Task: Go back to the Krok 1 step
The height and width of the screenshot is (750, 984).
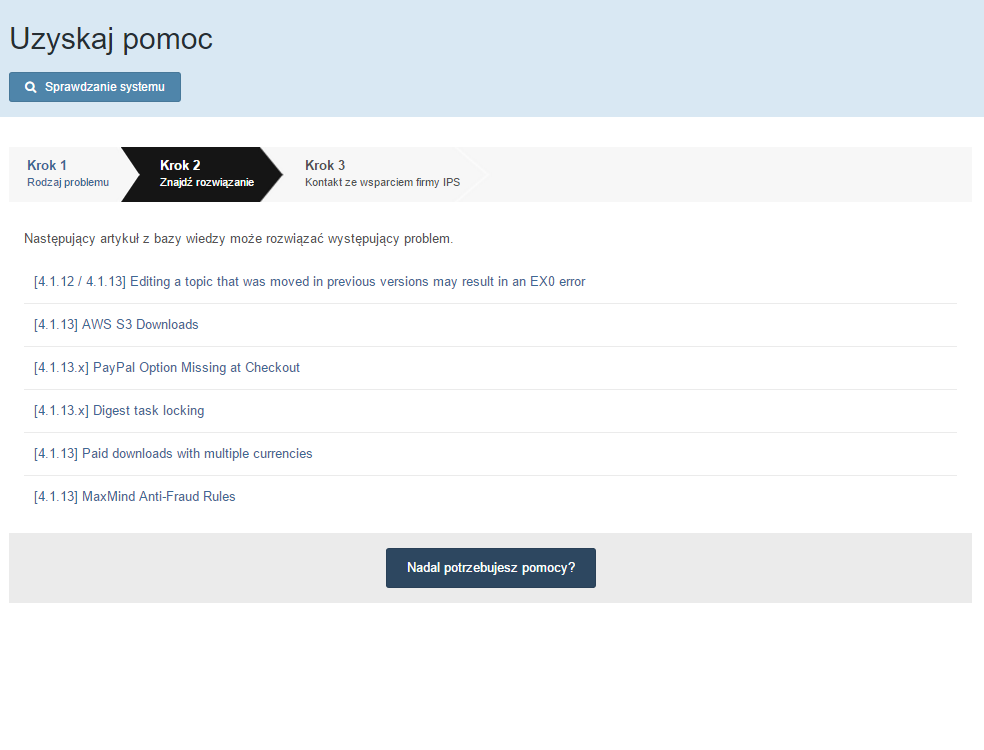Action: click(47, 165)
